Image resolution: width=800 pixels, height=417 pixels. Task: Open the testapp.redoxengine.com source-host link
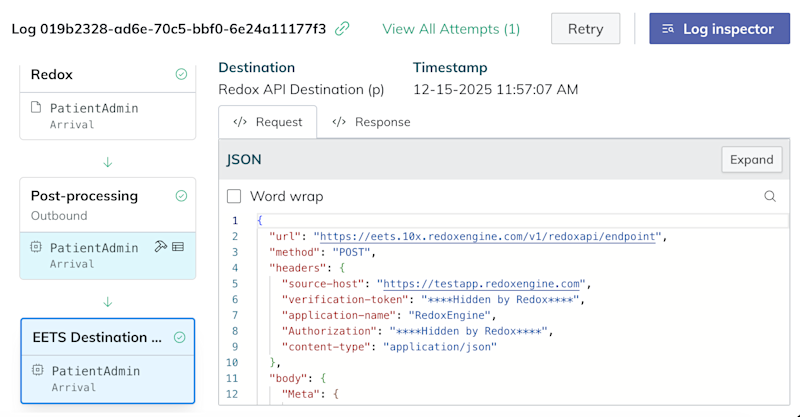pyautogui.click(x=482, y=284)
